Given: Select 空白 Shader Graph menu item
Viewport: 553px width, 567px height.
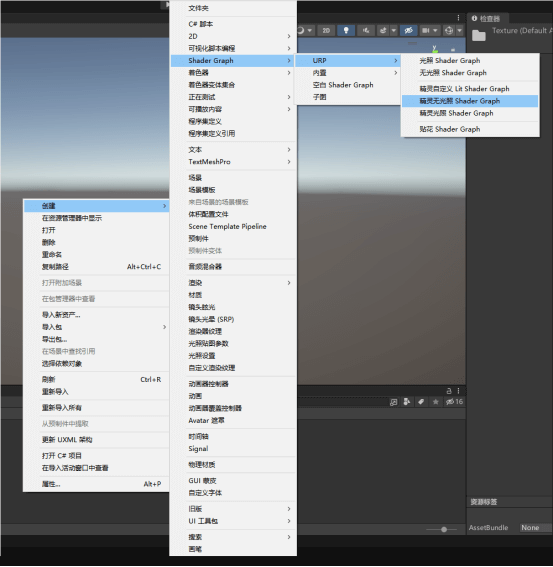Looking at the screenshot, I should [x=349, y=85].
